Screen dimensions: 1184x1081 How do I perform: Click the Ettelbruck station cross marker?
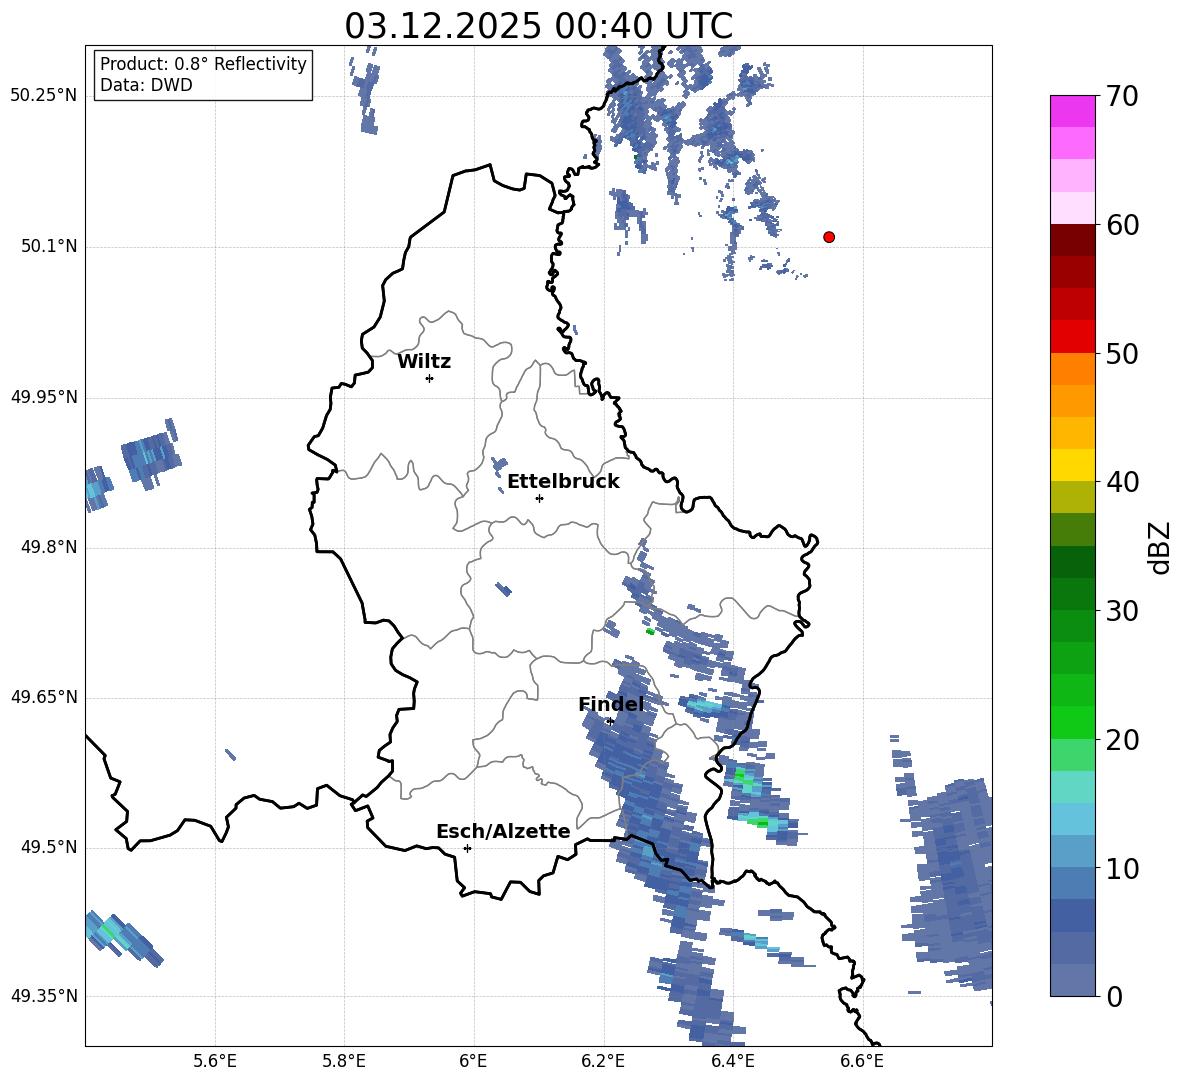(539, 498)
